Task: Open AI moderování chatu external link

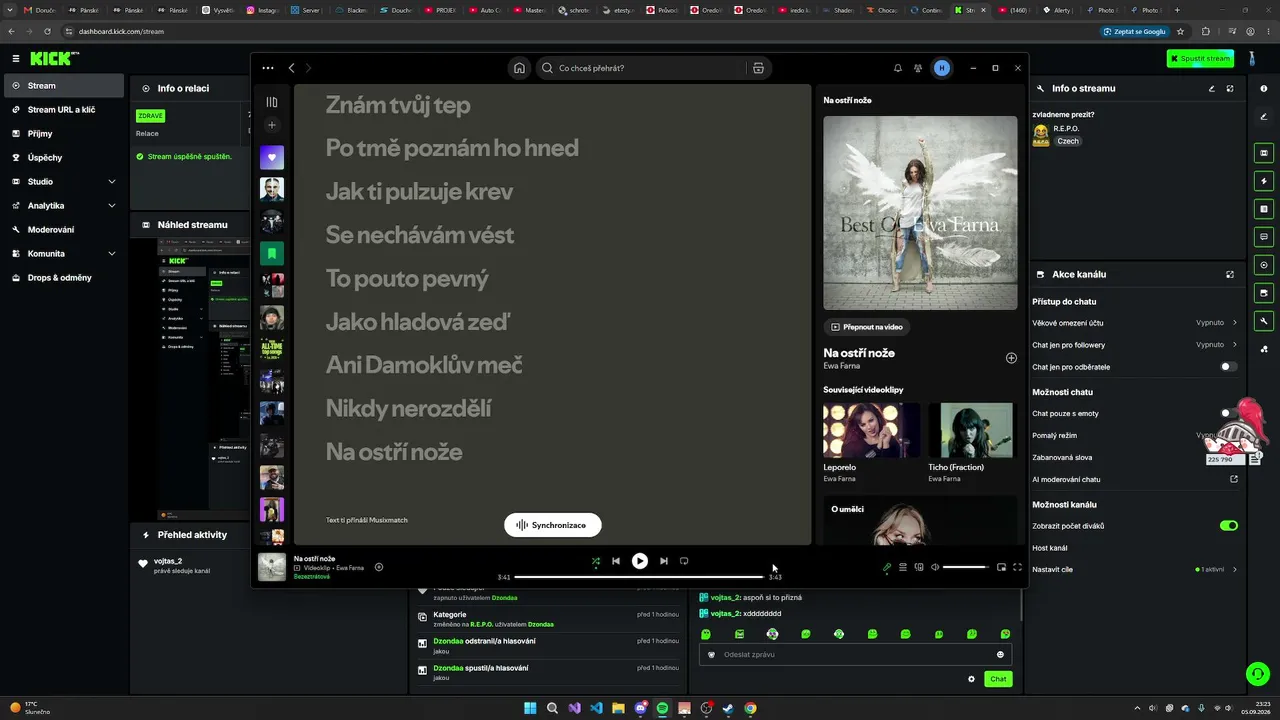Action: click(1233, 479)
